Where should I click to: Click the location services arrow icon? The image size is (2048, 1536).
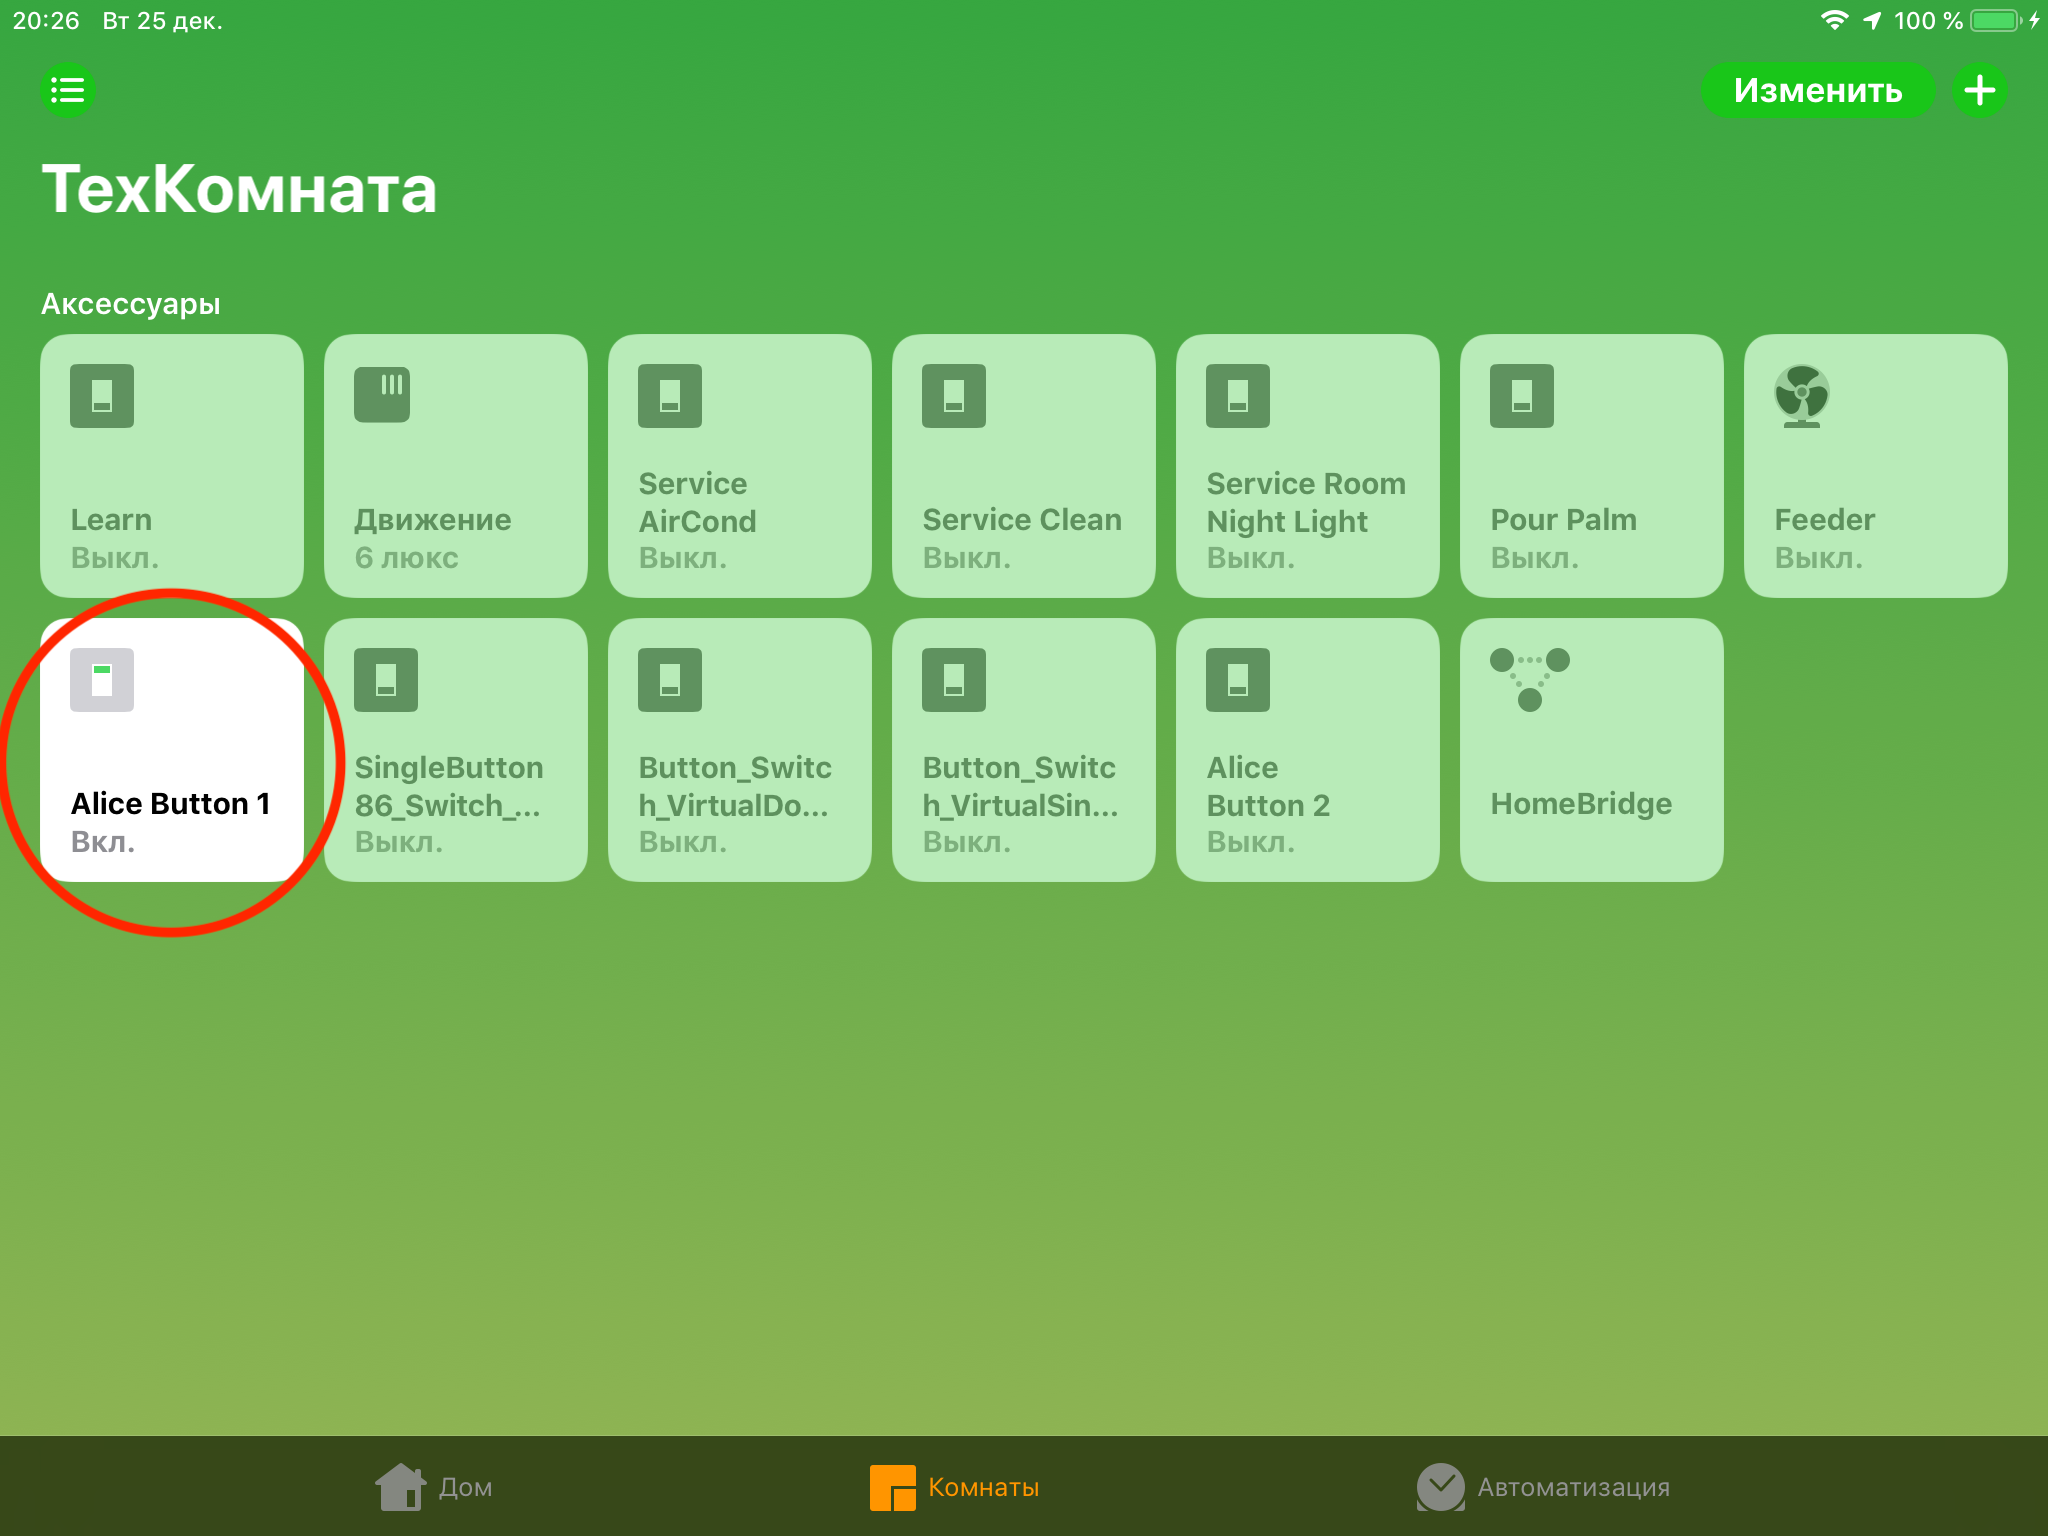point(1872,20)
